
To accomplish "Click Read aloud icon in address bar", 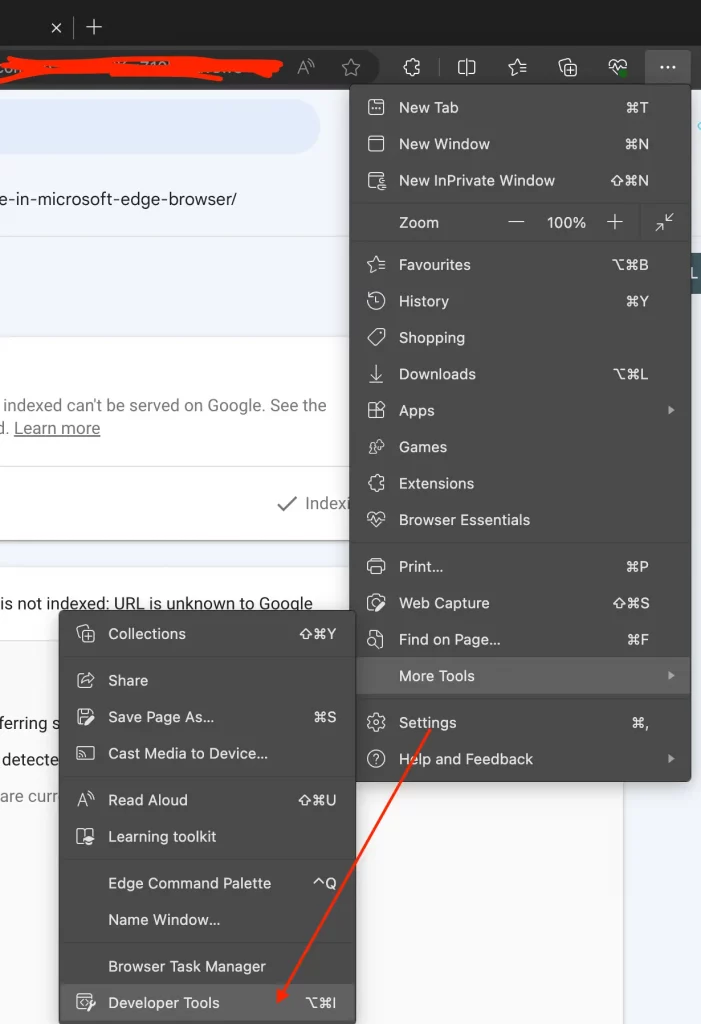I will point(306,67).
